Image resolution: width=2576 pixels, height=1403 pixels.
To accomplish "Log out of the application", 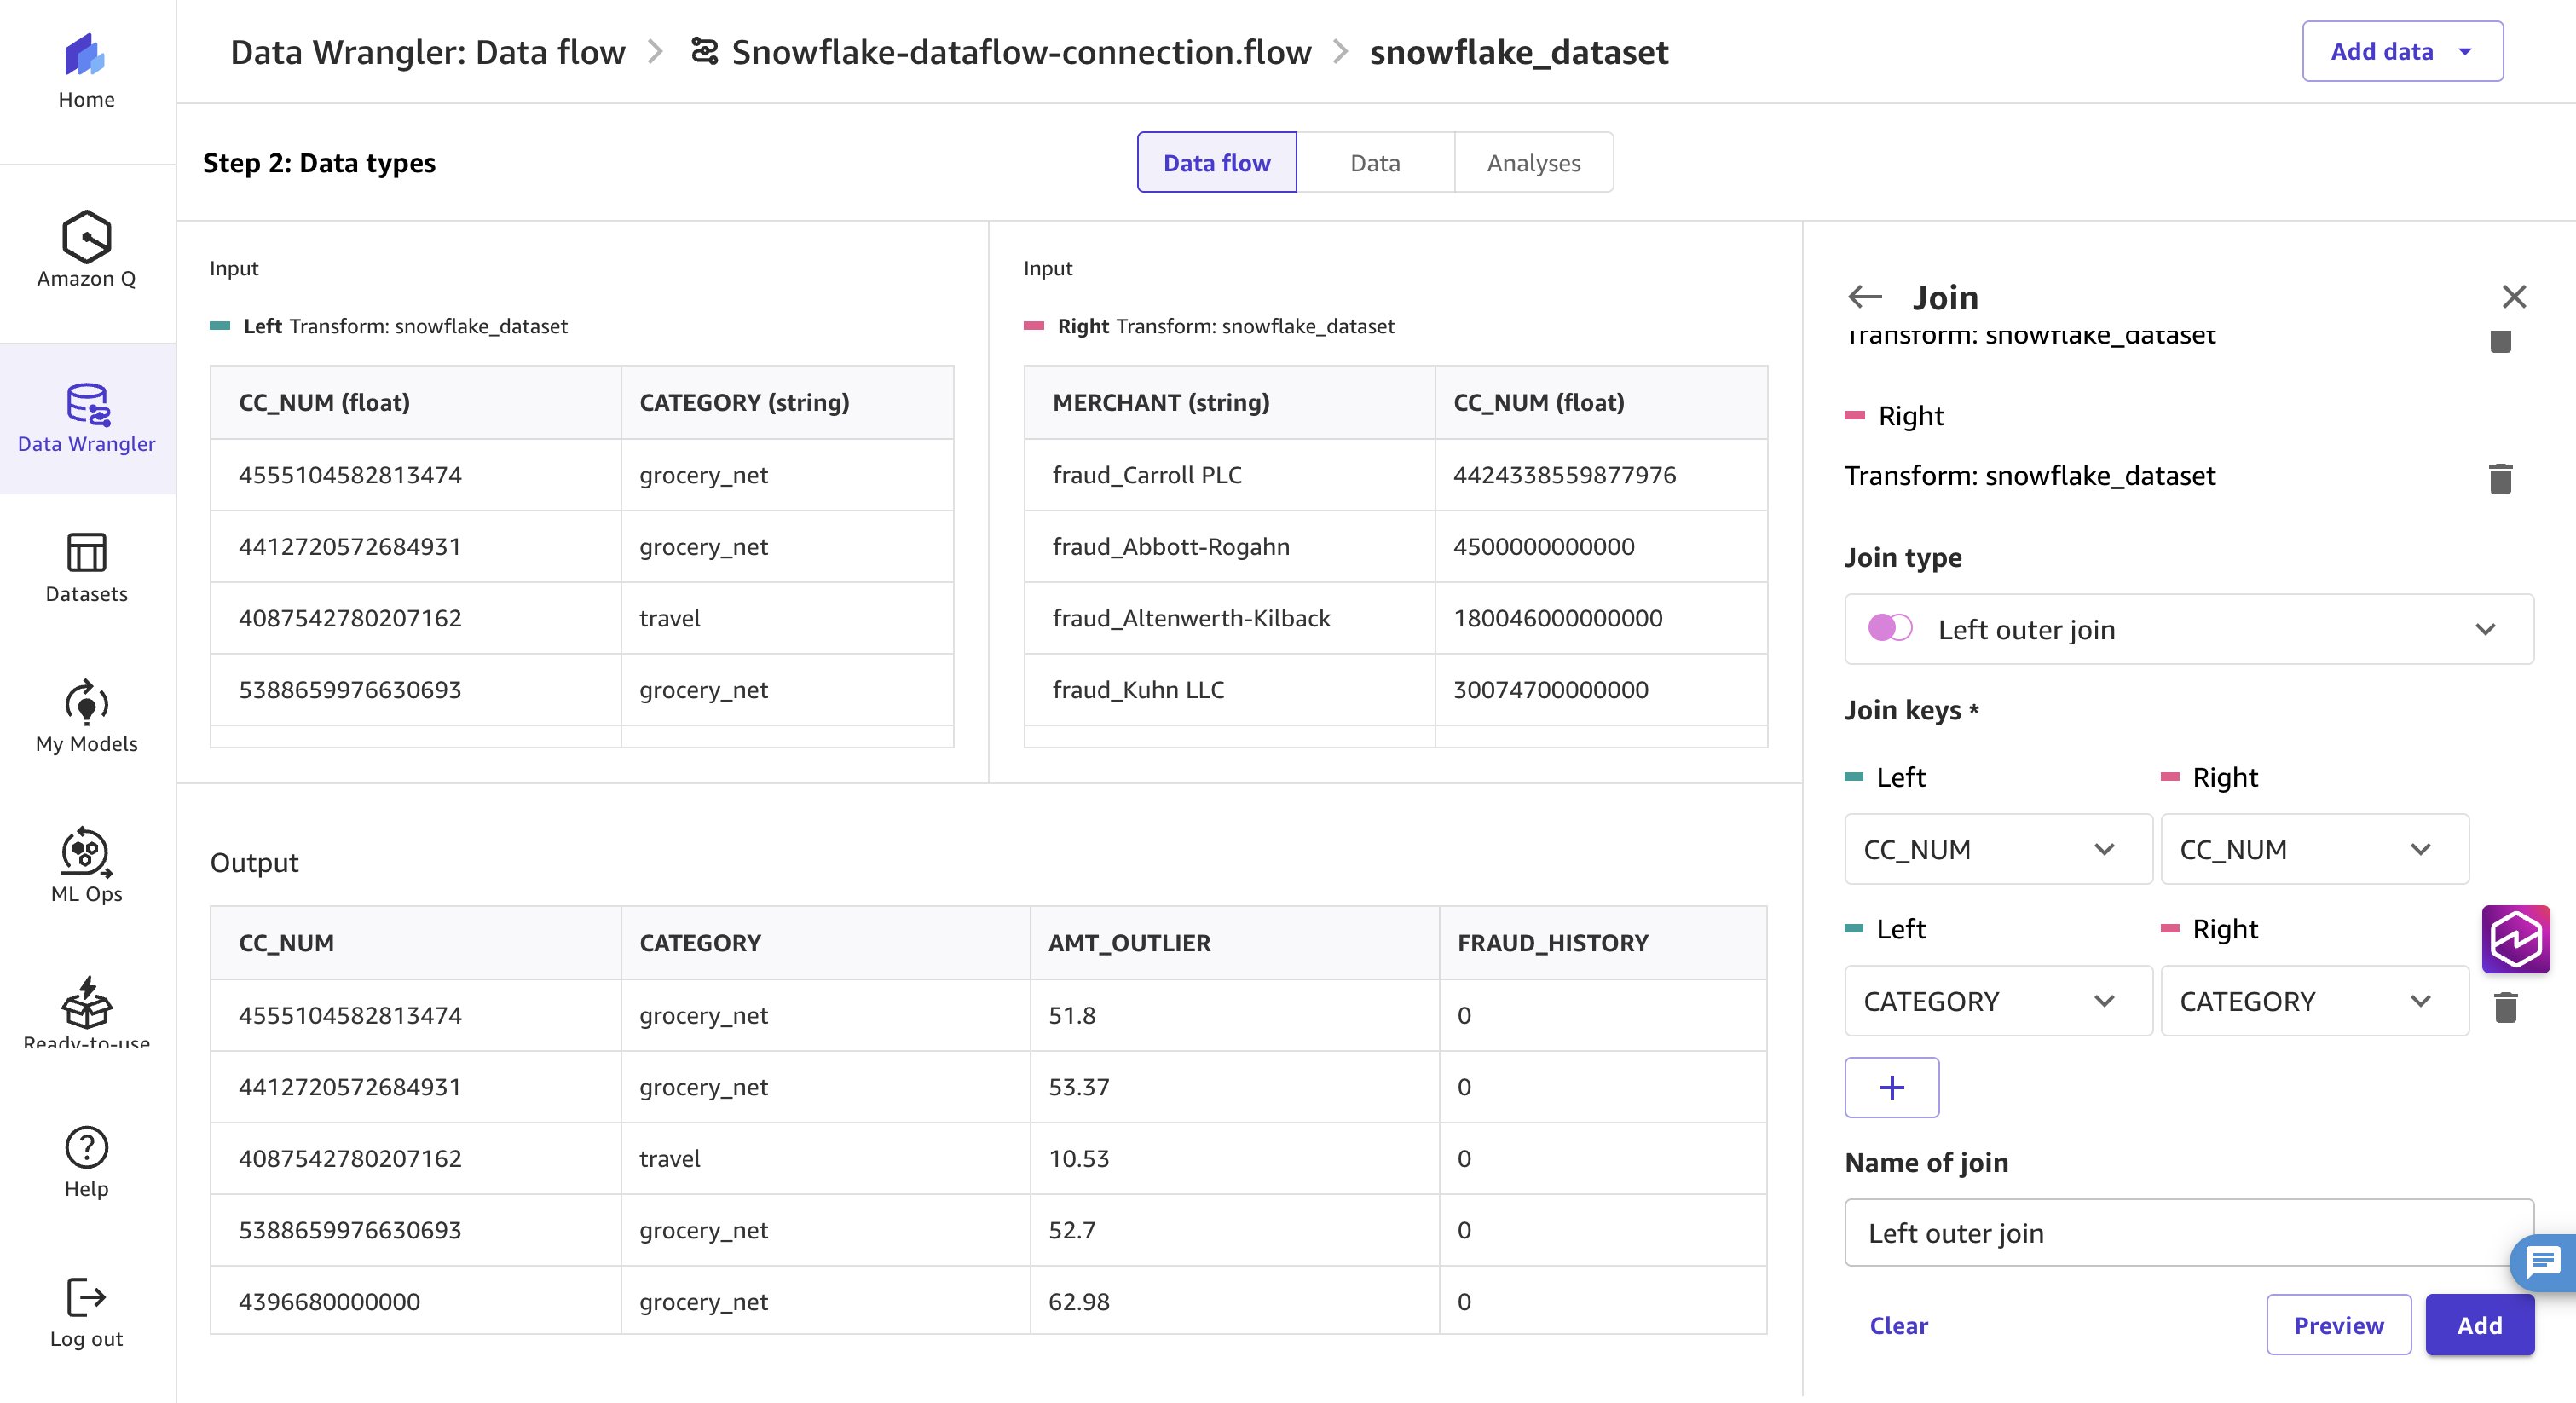I will 86,1313.
